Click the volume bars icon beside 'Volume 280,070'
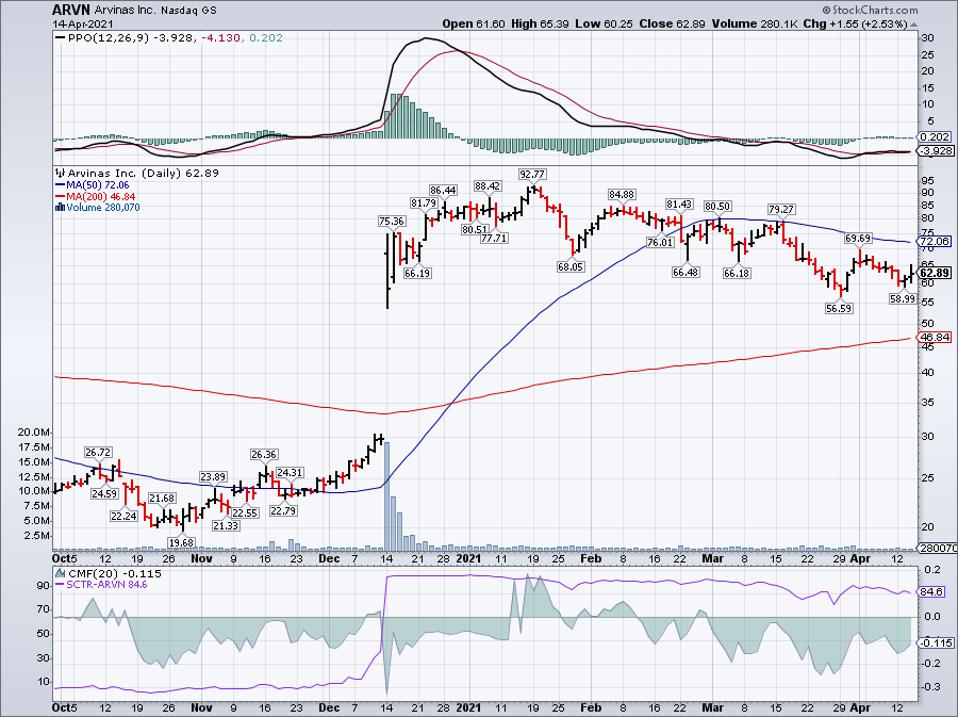The width and height of the screenshot is (958, 717). click(x=60, y=207)
